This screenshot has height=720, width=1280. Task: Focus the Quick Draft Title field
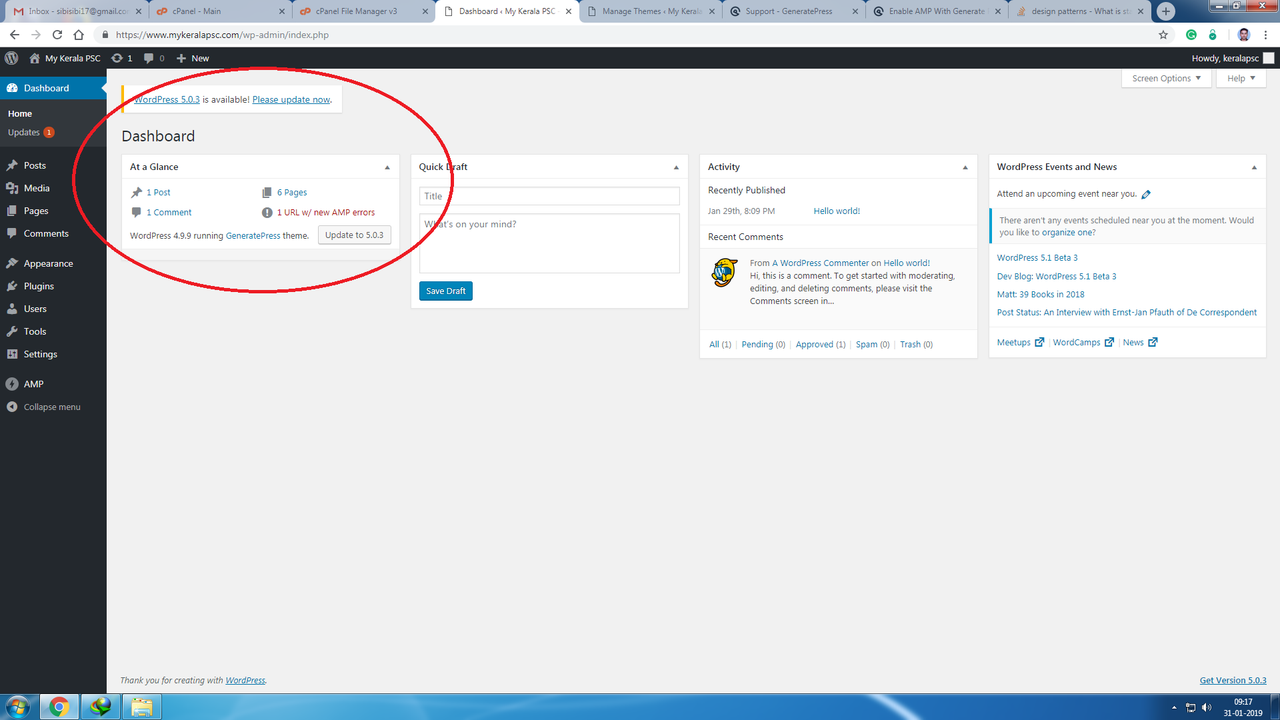(549, 196)
